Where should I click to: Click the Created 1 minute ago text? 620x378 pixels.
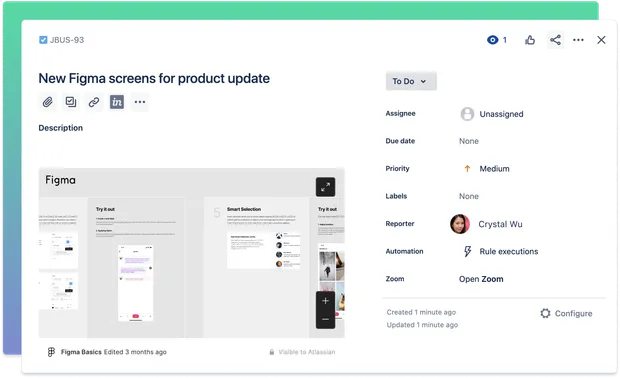point(421,312)
